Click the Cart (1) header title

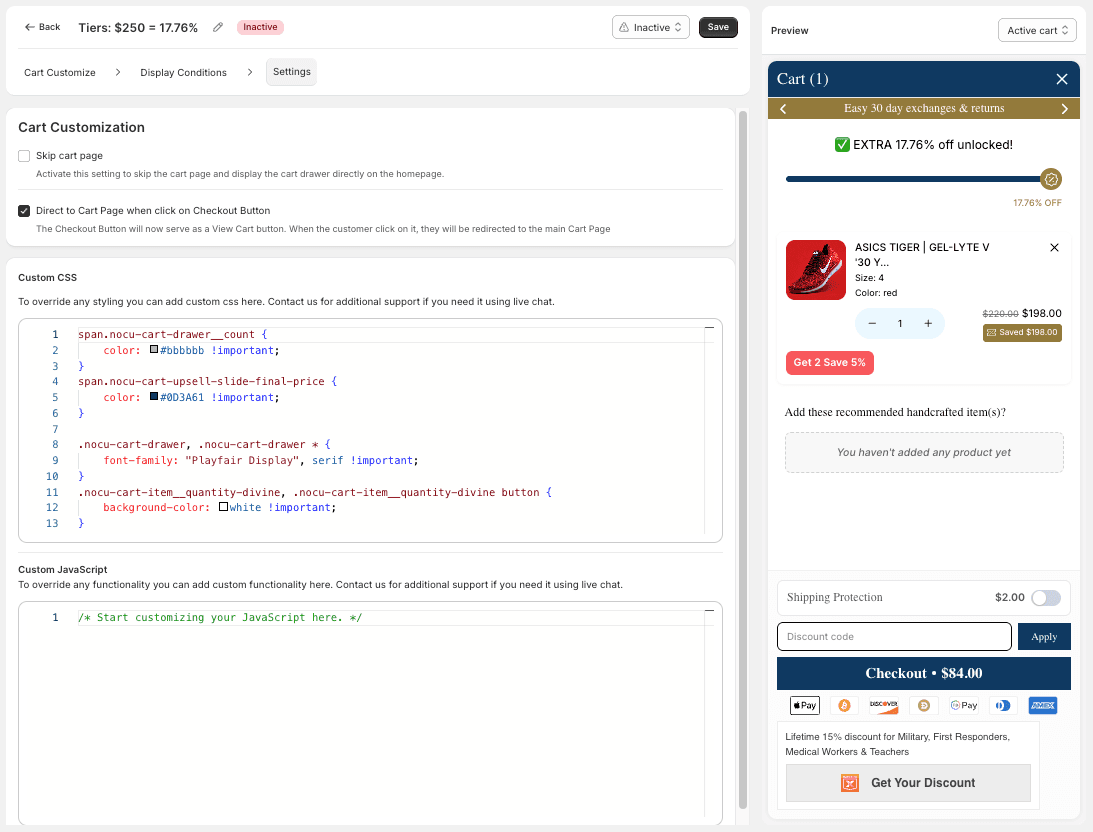(x=802, y=79)
